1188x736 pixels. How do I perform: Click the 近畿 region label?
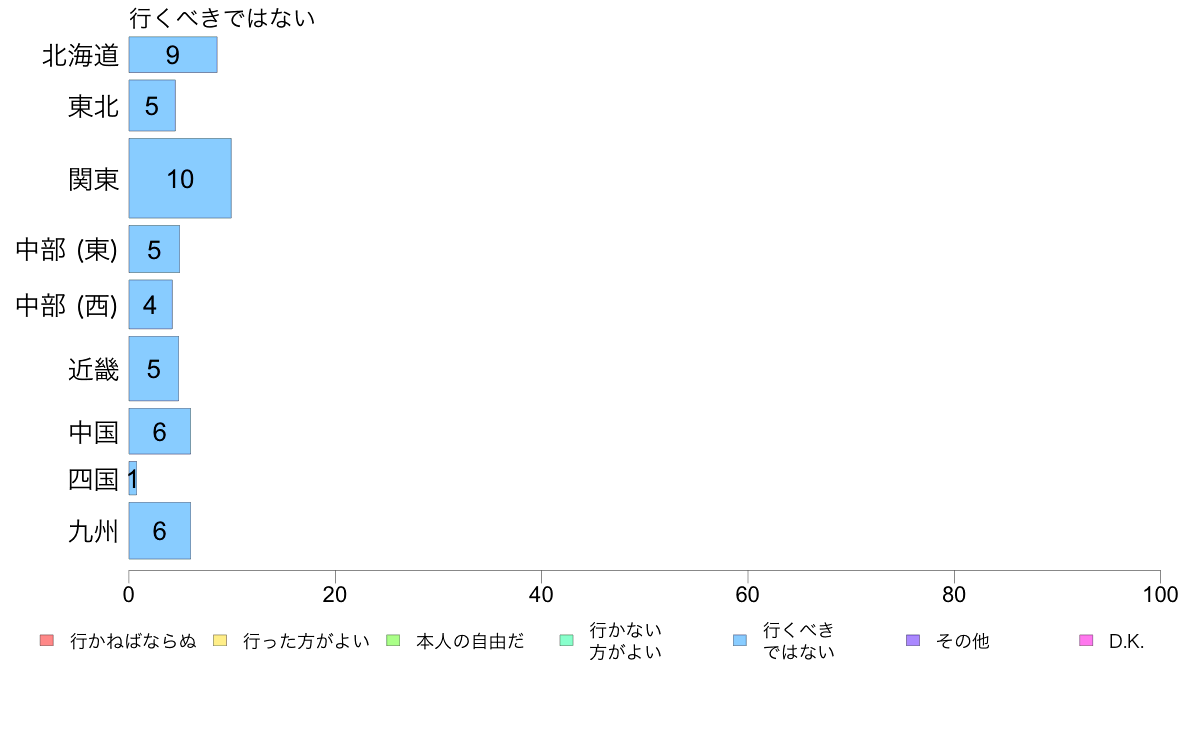point(93,369)
